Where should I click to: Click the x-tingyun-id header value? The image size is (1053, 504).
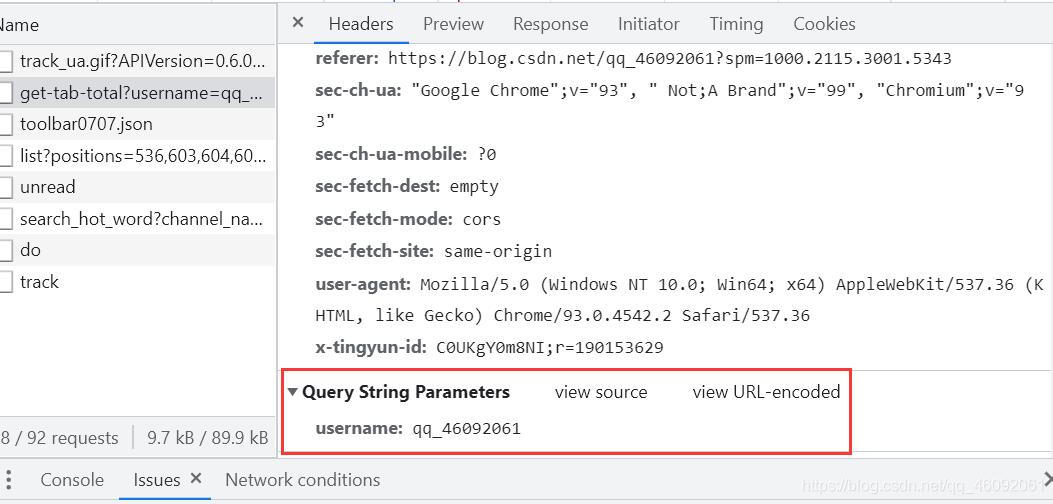click(550, 347)
